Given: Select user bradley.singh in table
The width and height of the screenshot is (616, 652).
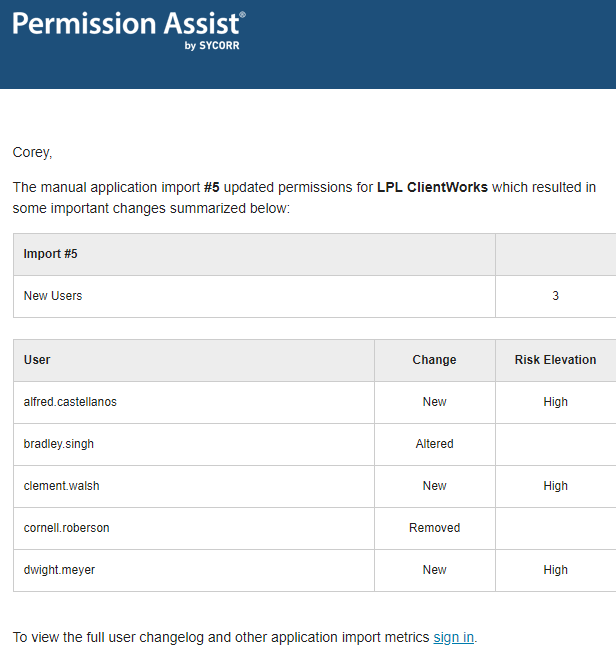Looking at the screenshot, I should tap(58, 444).
